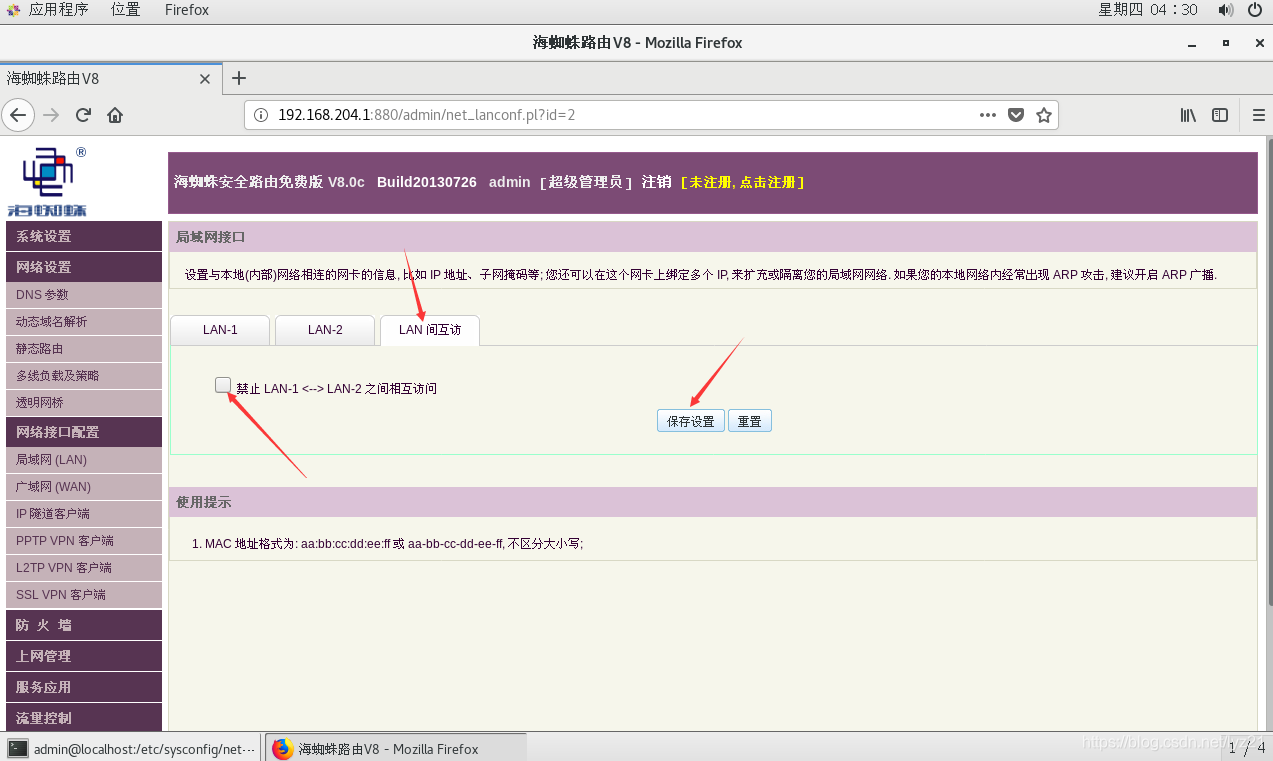The height and width of the screenshot is (761, 1273).
Task: Go to the Firefox home page icon
Action: (x=115, y=115)
